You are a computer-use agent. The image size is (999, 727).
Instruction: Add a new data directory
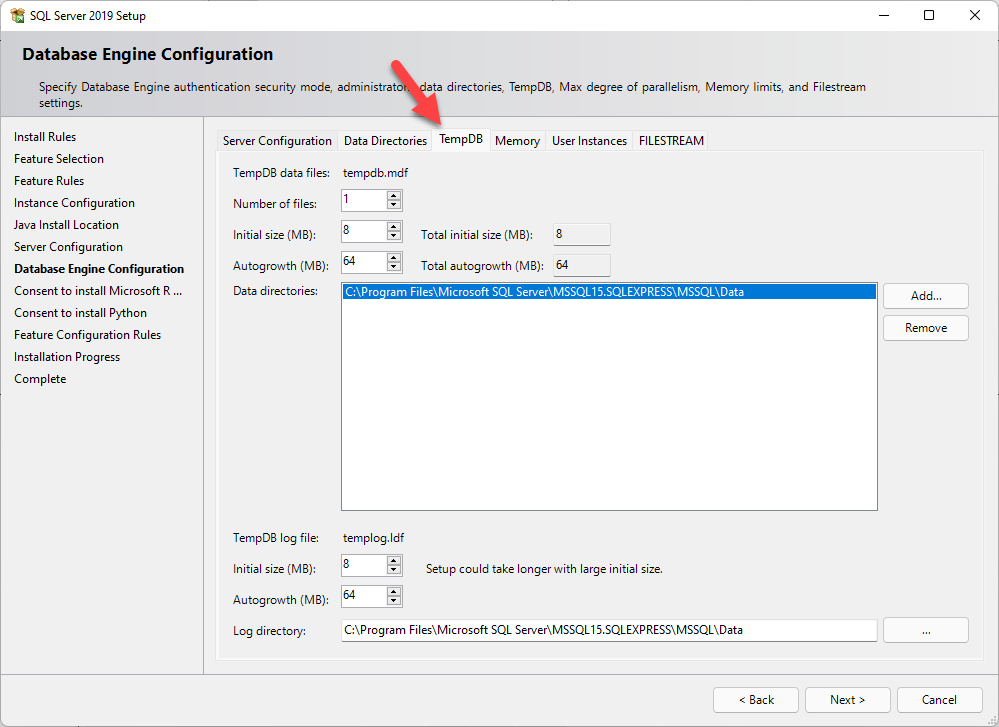tap(926, 296)
